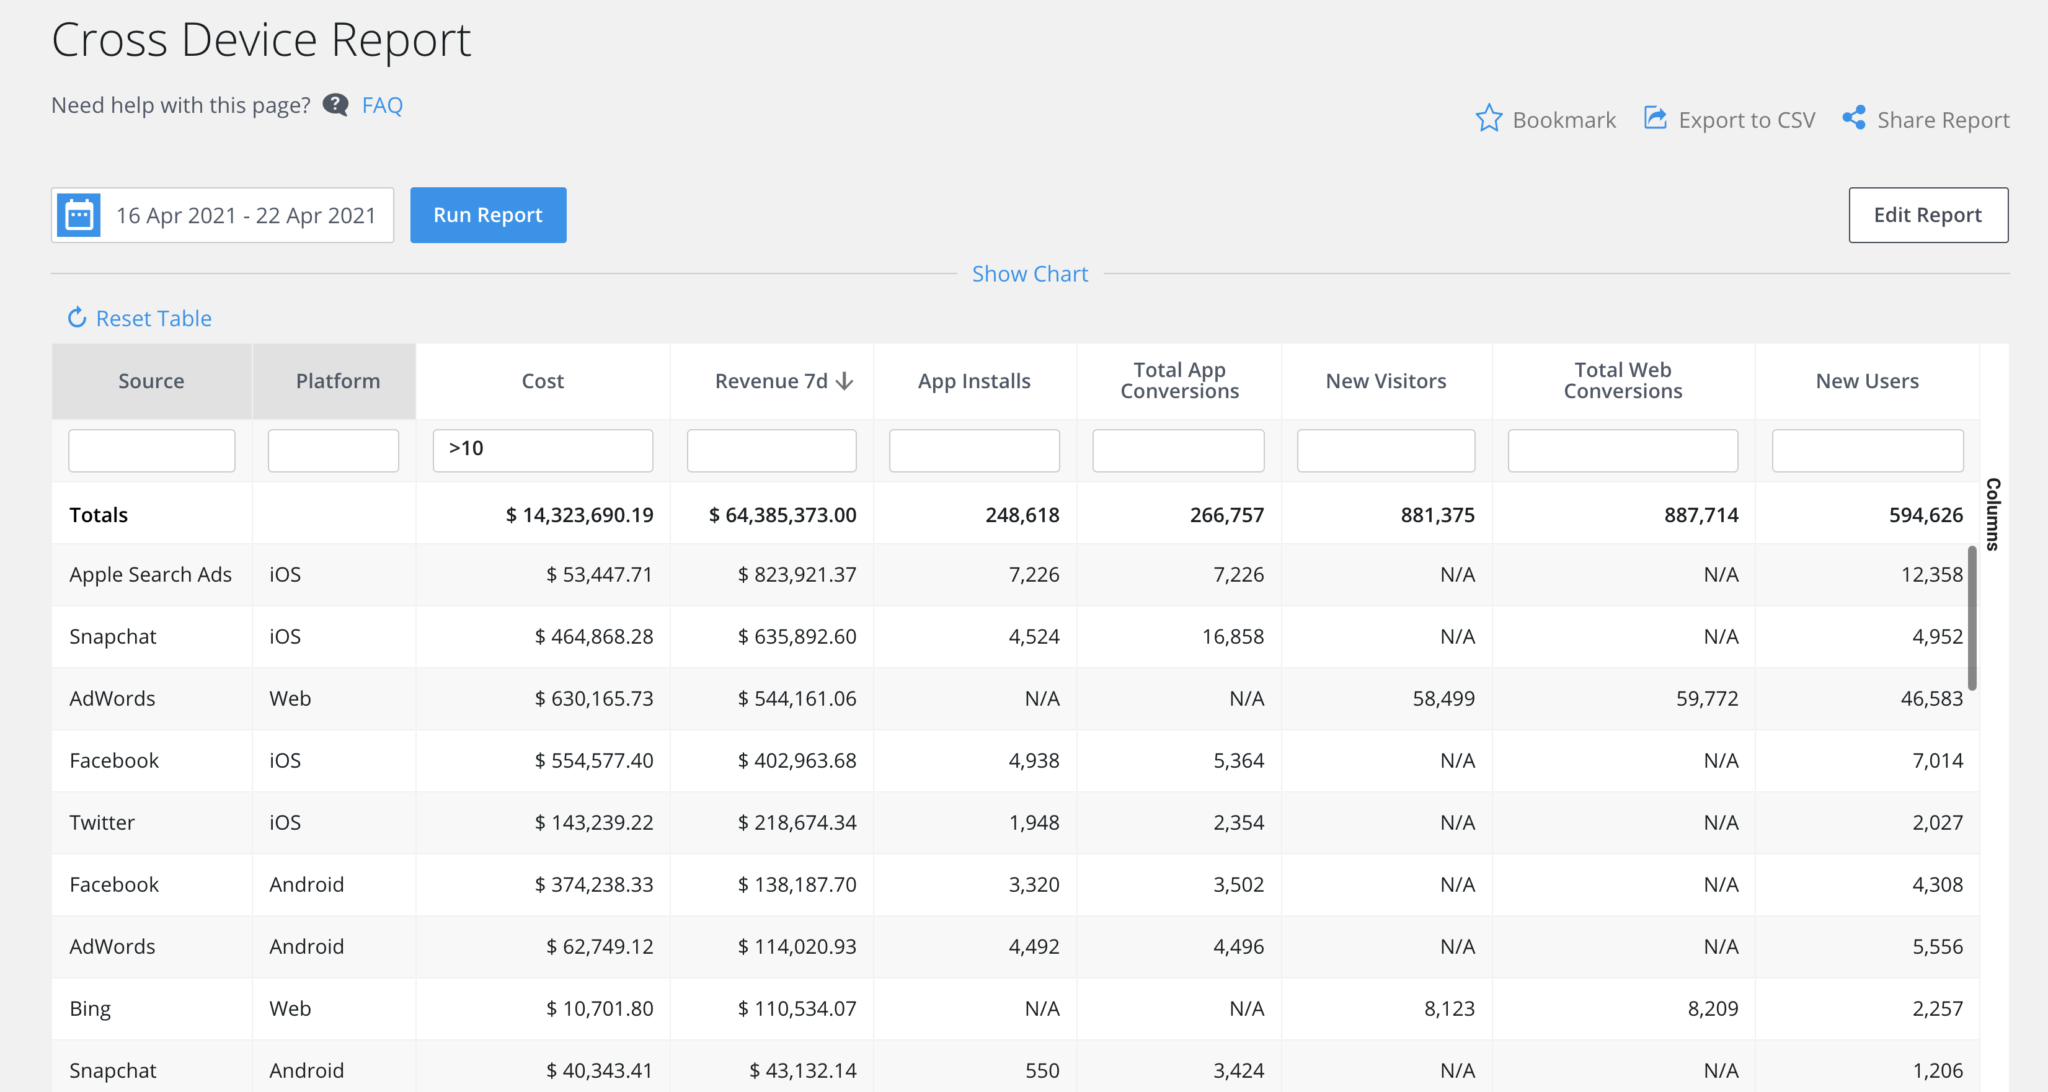Click the Platform filter box
Screen dimensions: 2048x1092
pyautogui.click(x=333, y=449)
